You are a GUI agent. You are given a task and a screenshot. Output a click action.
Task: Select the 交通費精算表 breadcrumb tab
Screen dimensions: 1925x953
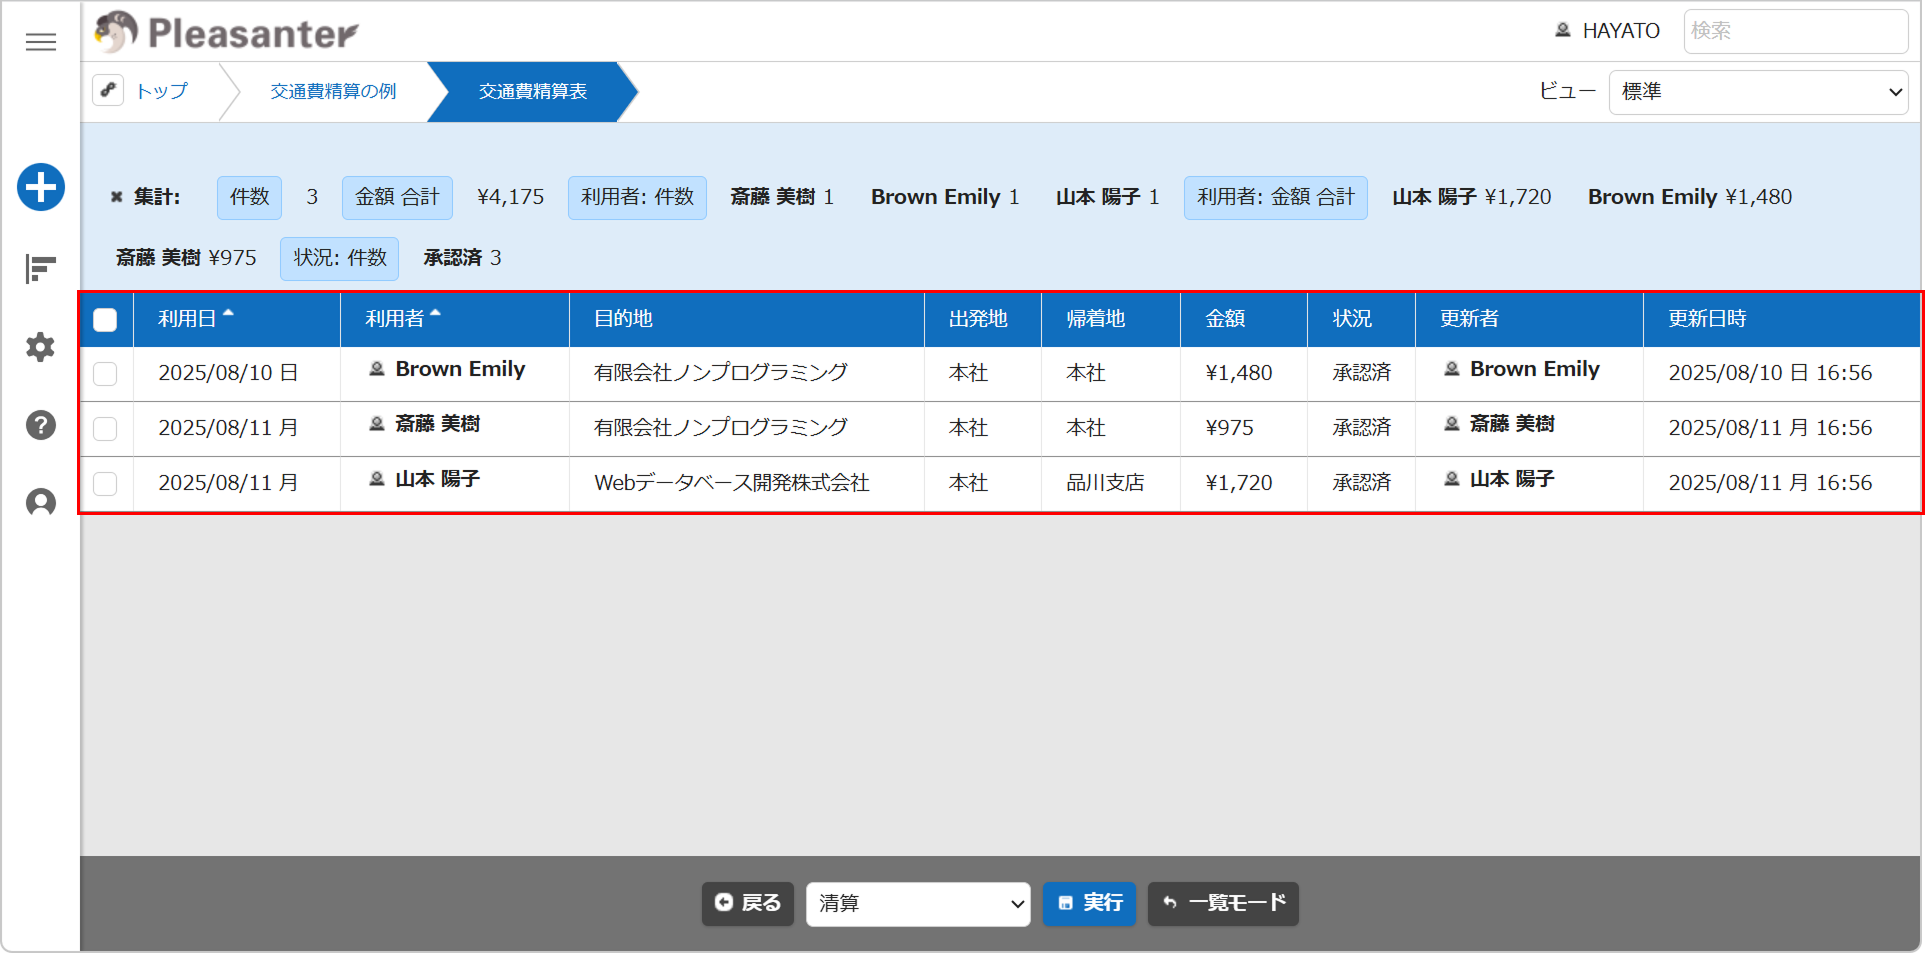pos(533,91)
